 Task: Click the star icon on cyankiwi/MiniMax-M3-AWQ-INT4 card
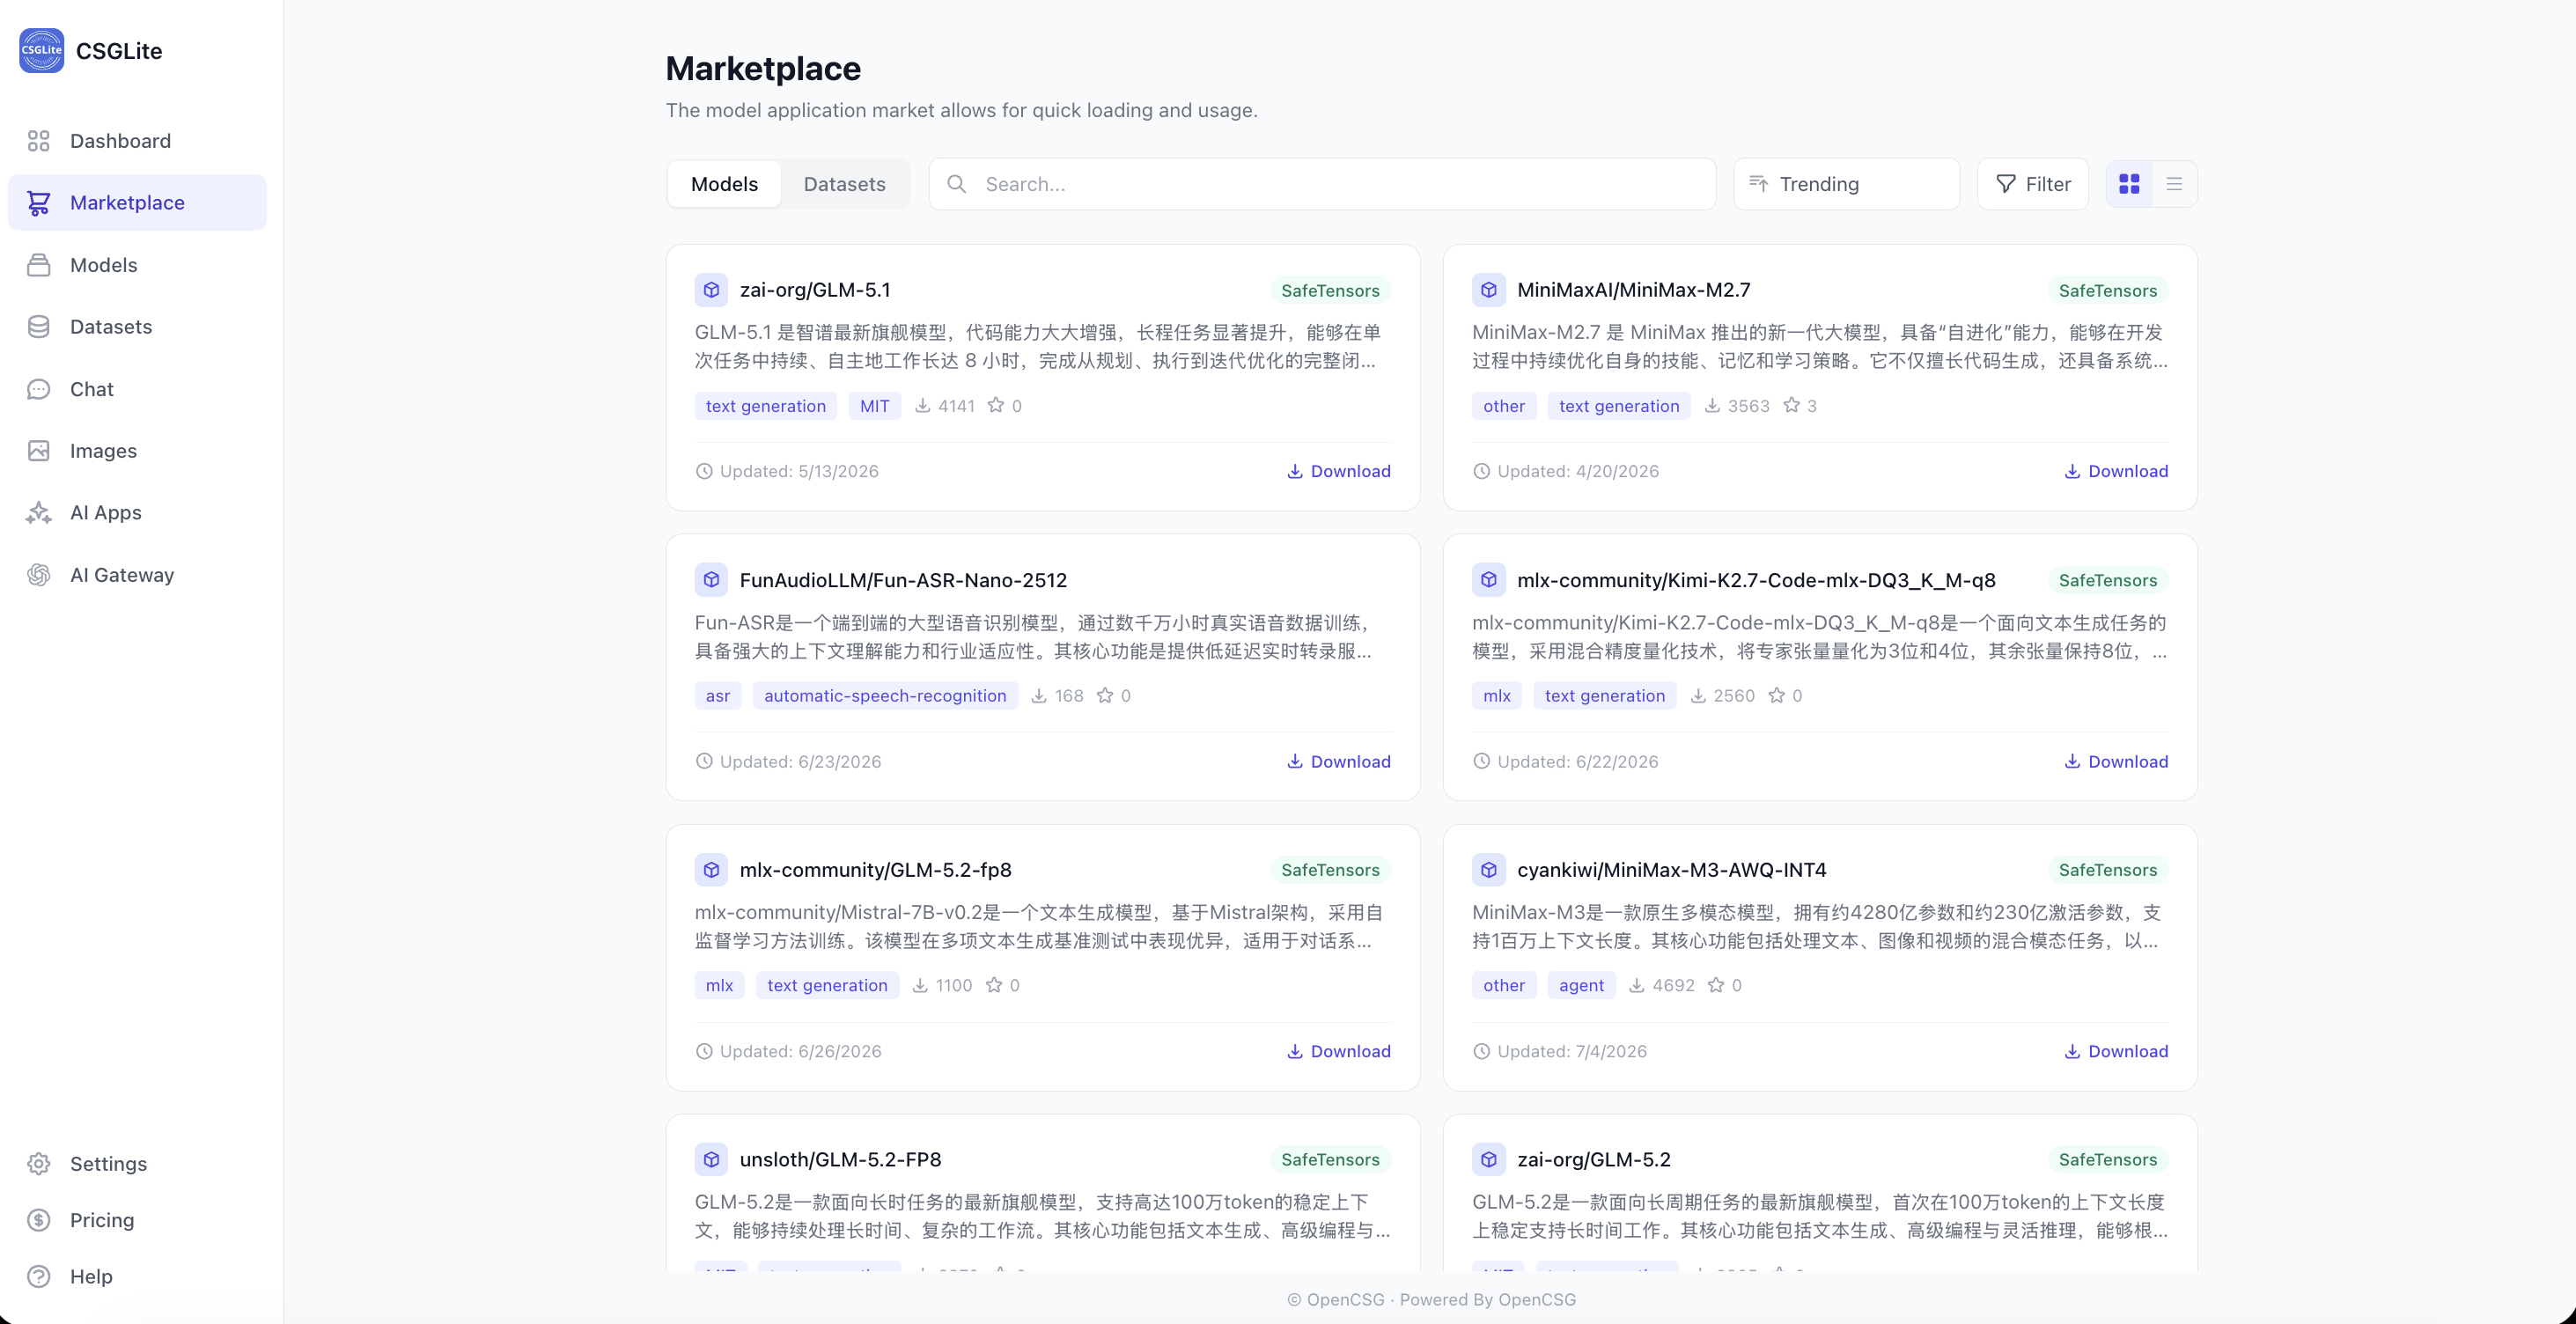click(x=1716, y=985)
